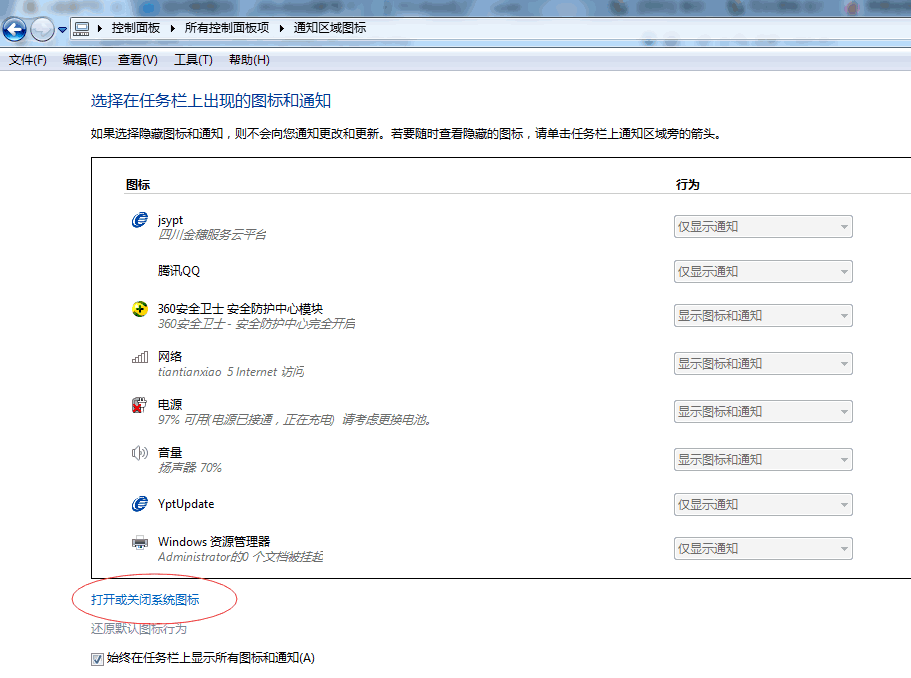Open behavior dropdown for jsypt
This screenshot has height=678, width=911.
point(763,227)
